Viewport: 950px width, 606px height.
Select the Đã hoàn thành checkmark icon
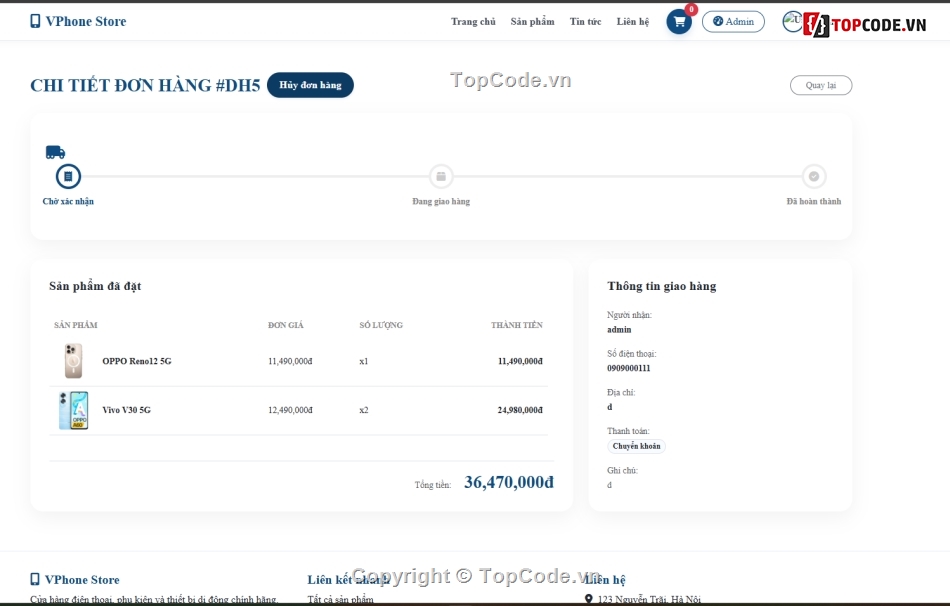(x=814, y=176)
